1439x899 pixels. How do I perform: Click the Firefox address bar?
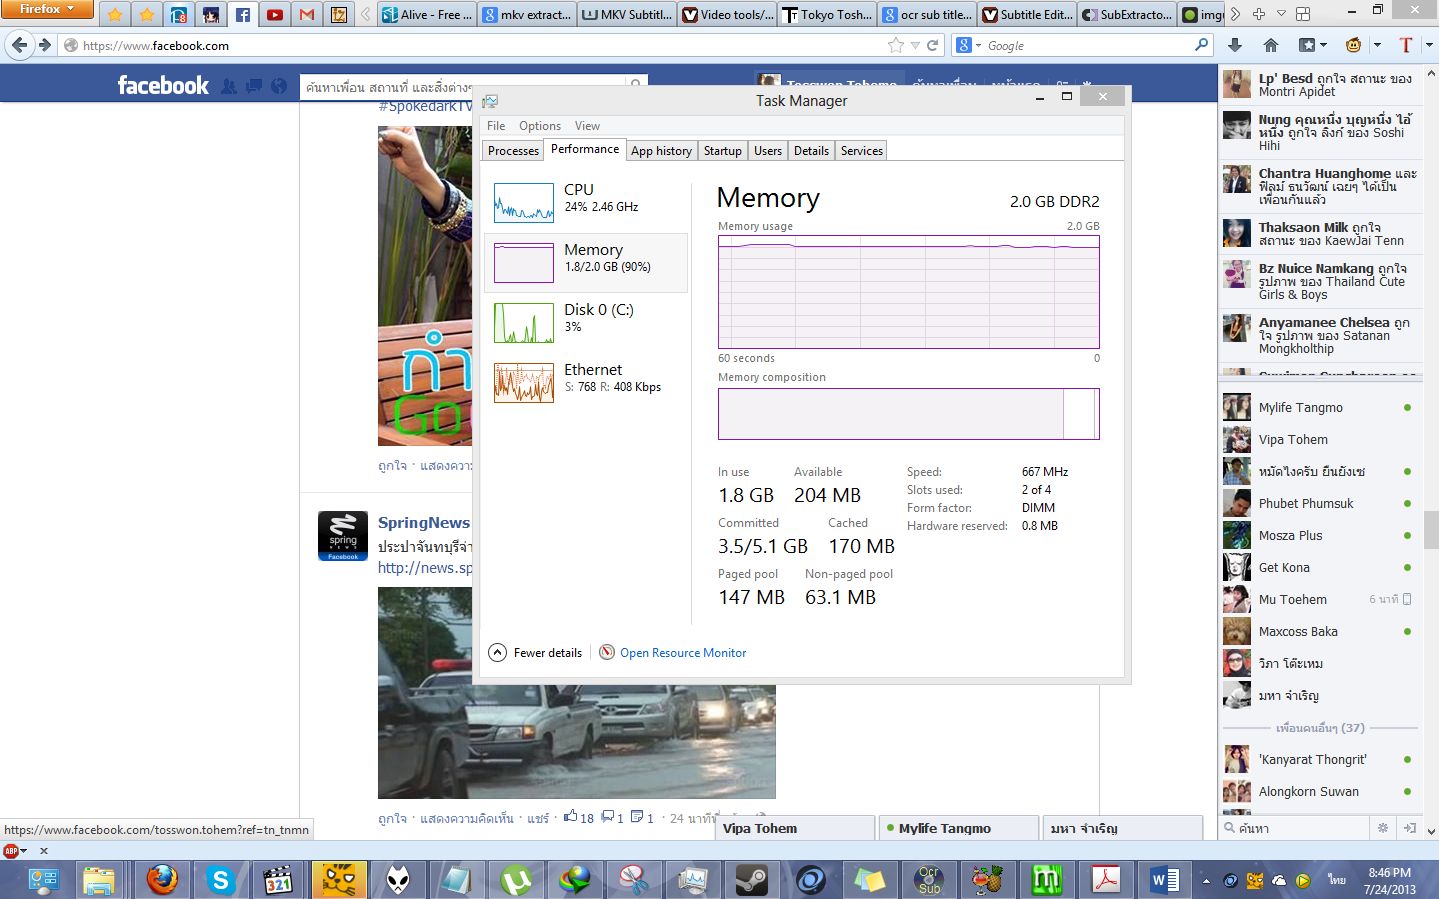point(482,45)
